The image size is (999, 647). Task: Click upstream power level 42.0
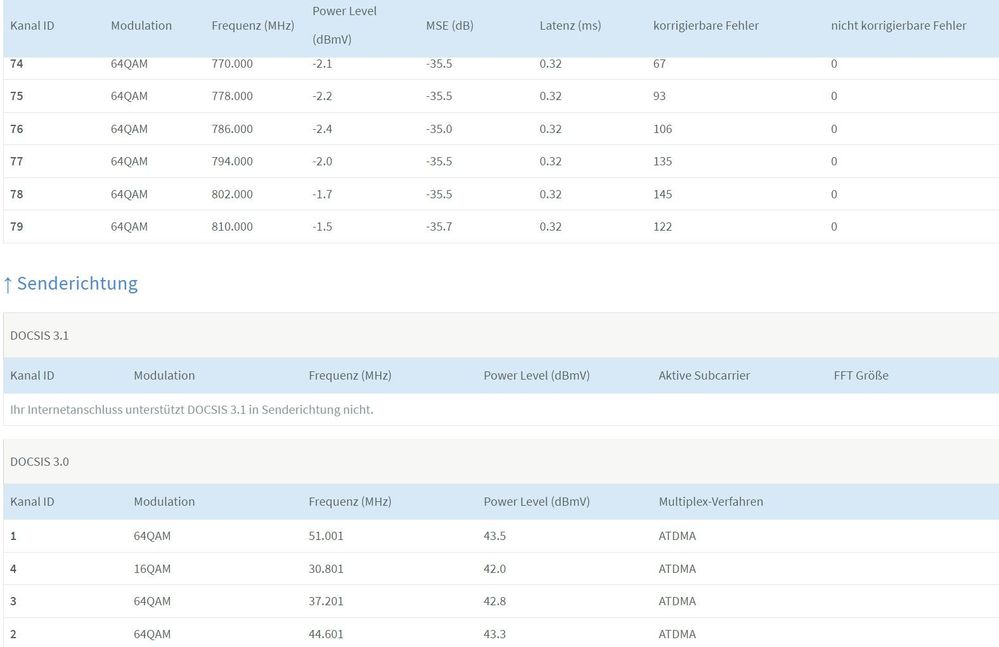[494, 569]
